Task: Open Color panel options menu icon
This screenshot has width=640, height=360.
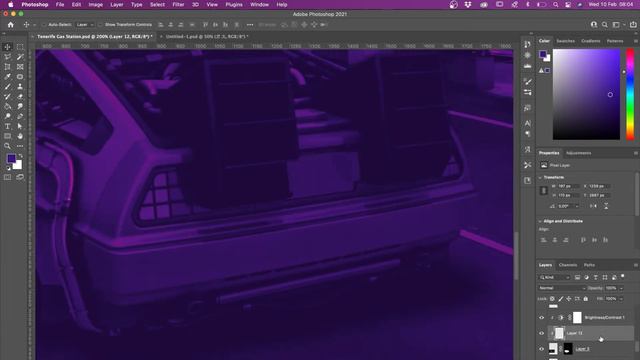Action: point(636,41)
